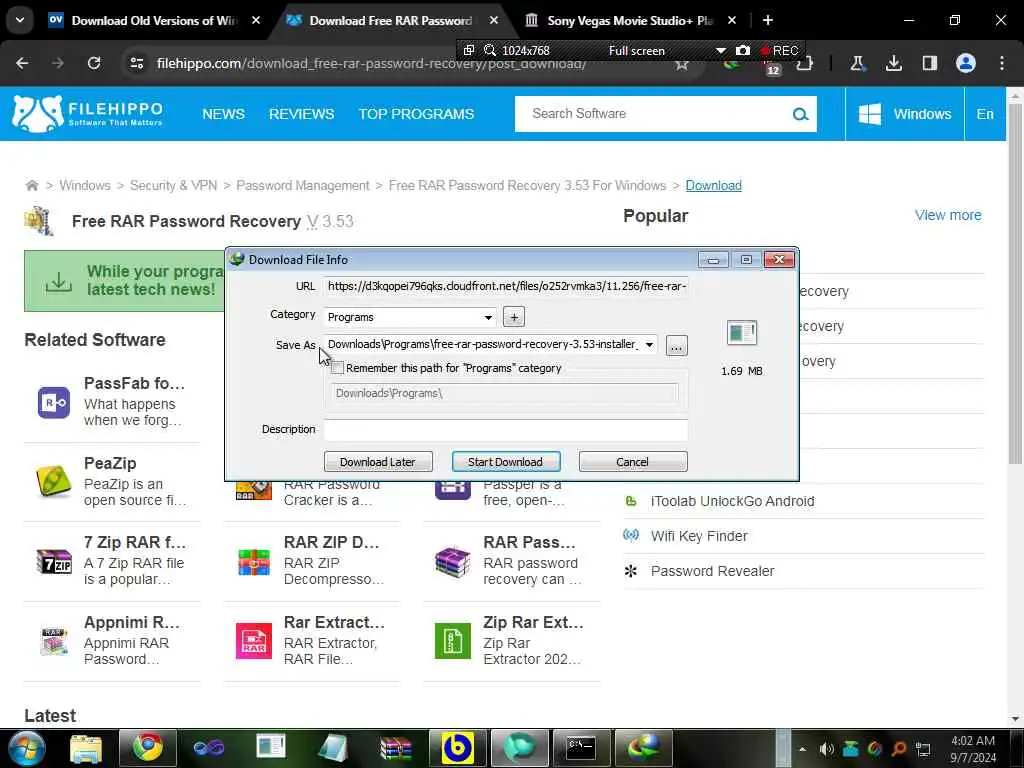Image resolution: width=1024 pixels, height=768 pixels.
Task: Browse for save location with ellipsis button
Action: (x=677, y=345)
